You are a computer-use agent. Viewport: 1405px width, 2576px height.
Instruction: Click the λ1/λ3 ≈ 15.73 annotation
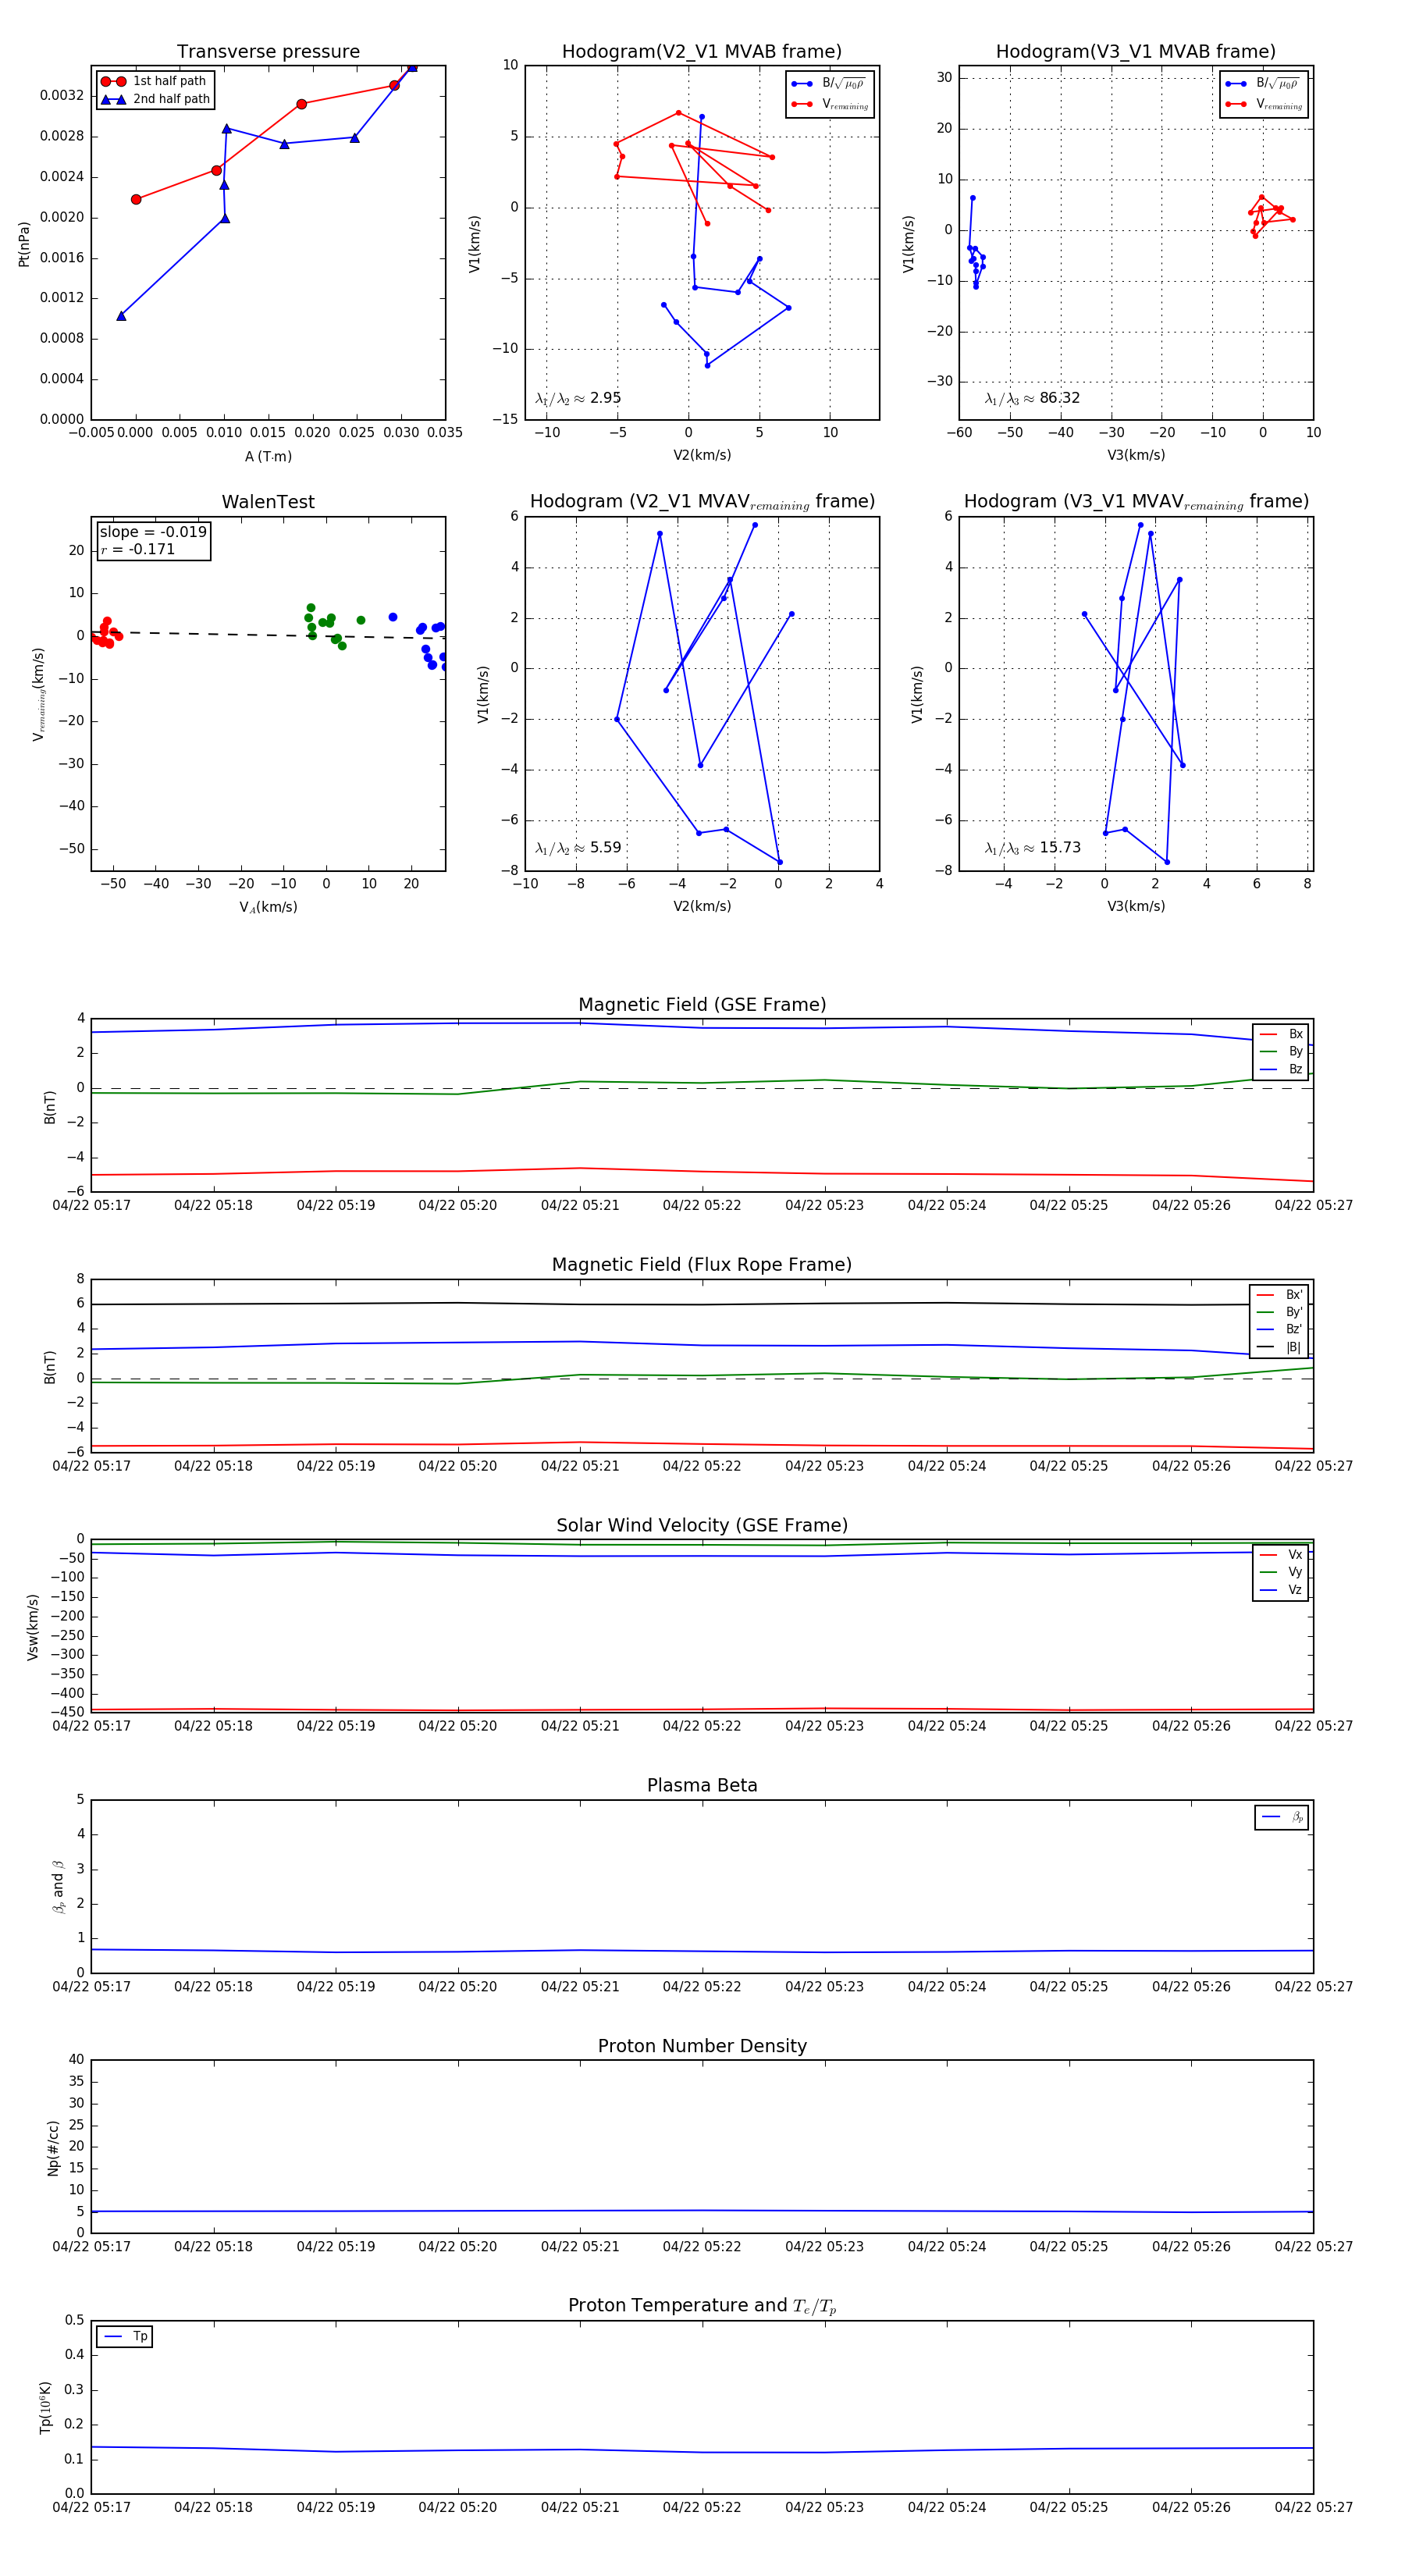(1032, 848)
